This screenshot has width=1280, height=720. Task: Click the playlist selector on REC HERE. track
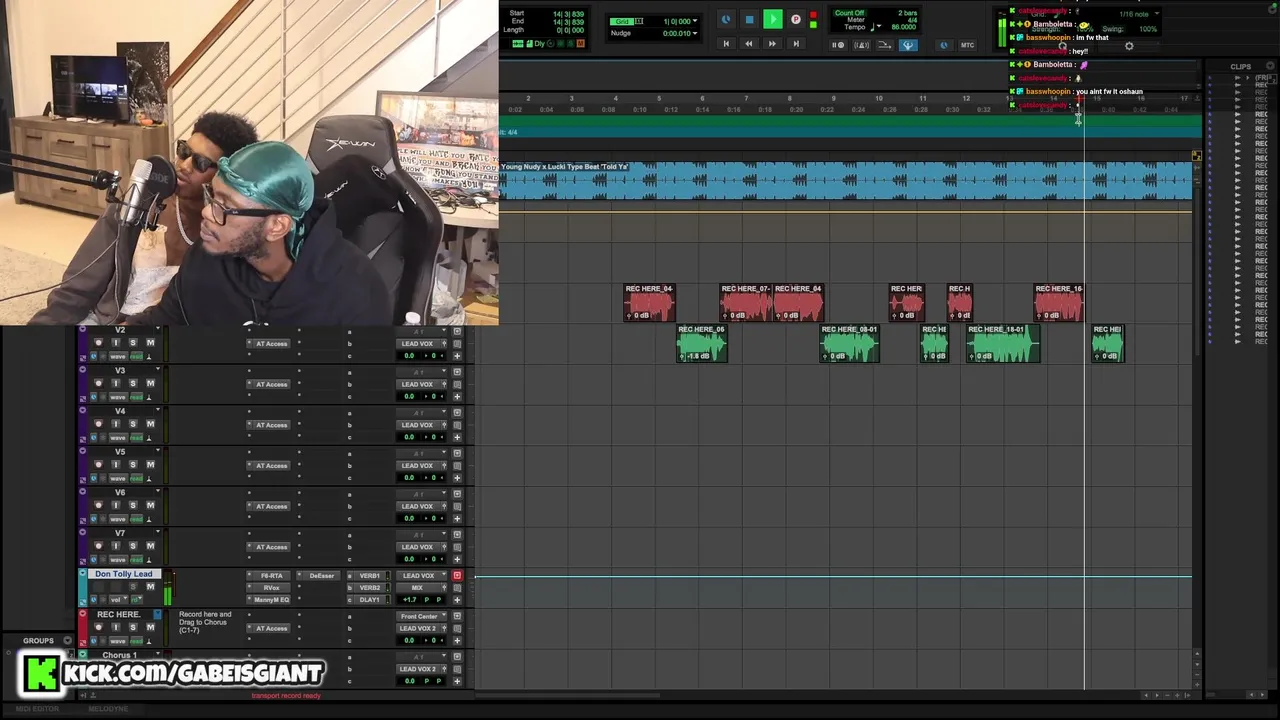pos(156,614)
